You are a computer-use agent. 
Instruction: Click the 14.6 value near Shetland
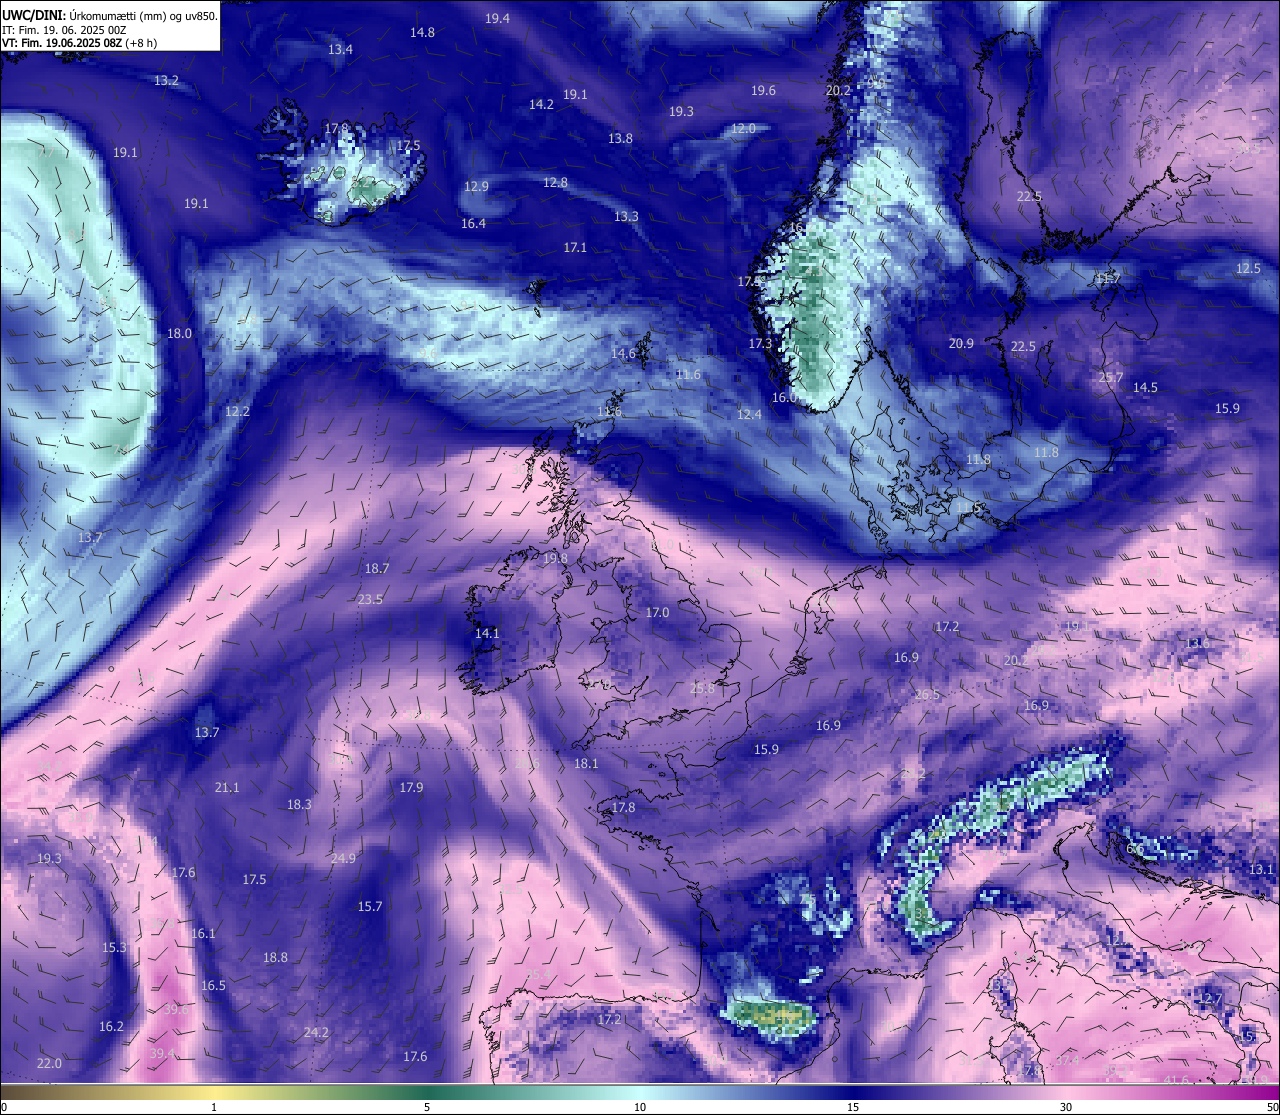click(x=623, y=354)
